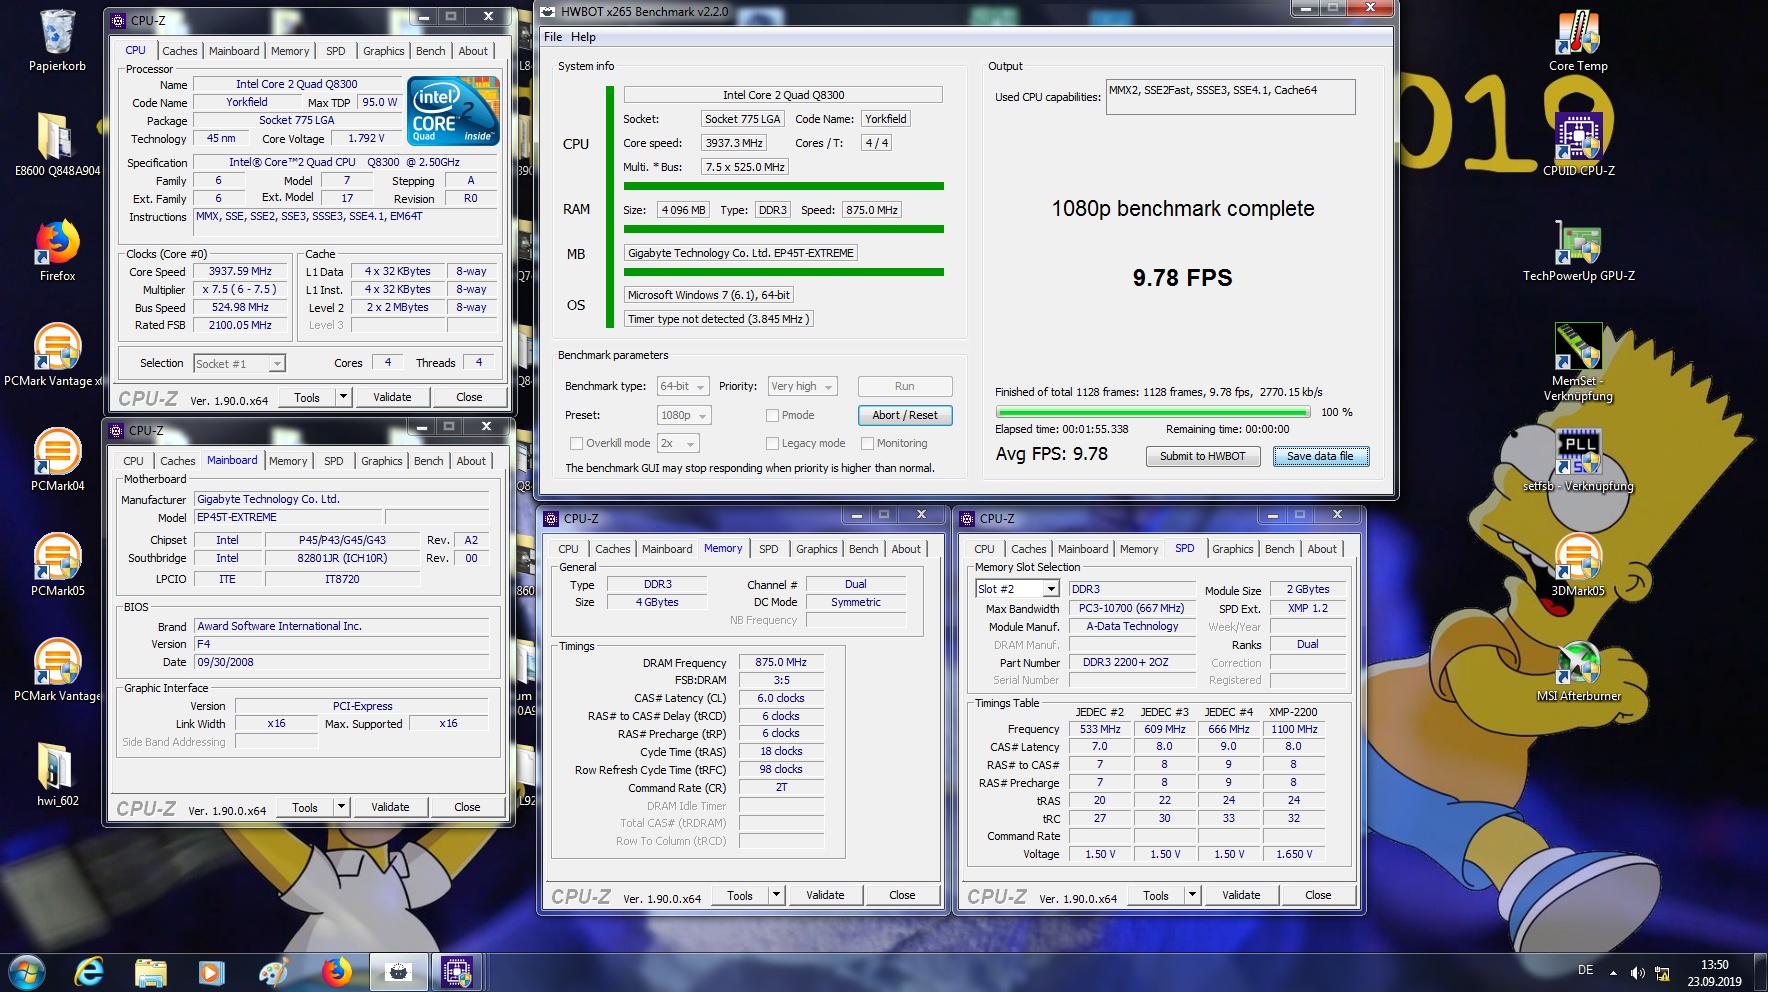Enable the Pmode checkbox

772,415
